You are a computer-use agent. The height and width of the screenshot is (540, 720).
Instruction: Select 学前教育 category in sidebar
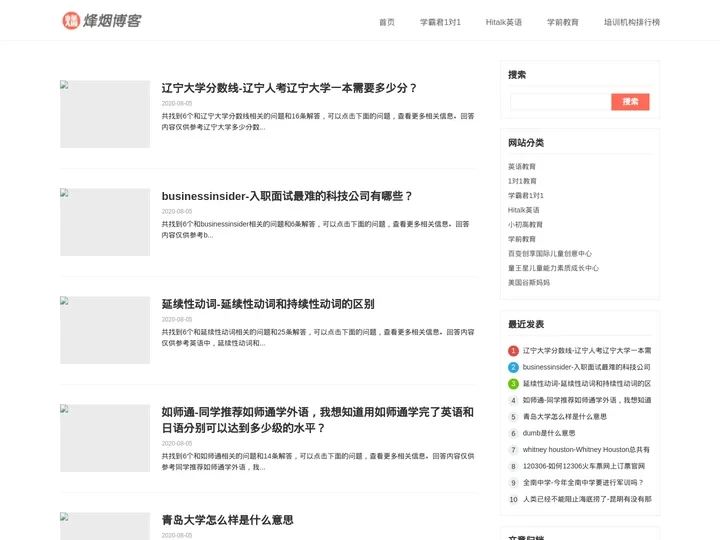(x=522, y=239)
